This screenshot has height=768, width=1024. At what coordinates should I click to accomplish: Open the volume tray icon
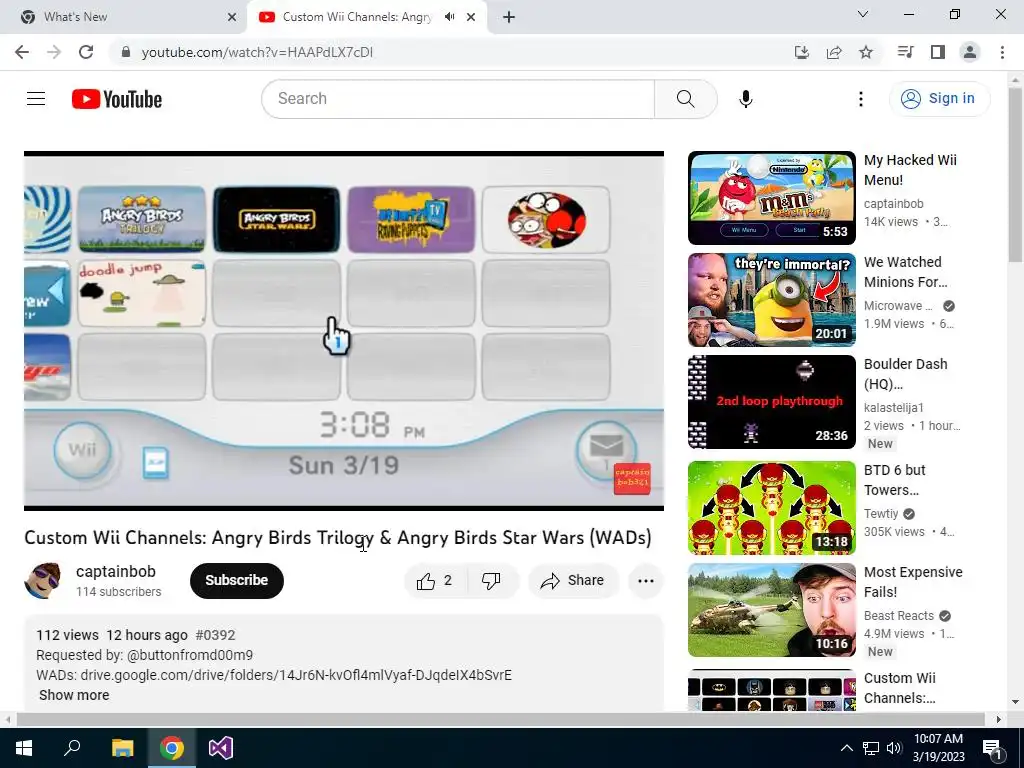click(894, 748)
